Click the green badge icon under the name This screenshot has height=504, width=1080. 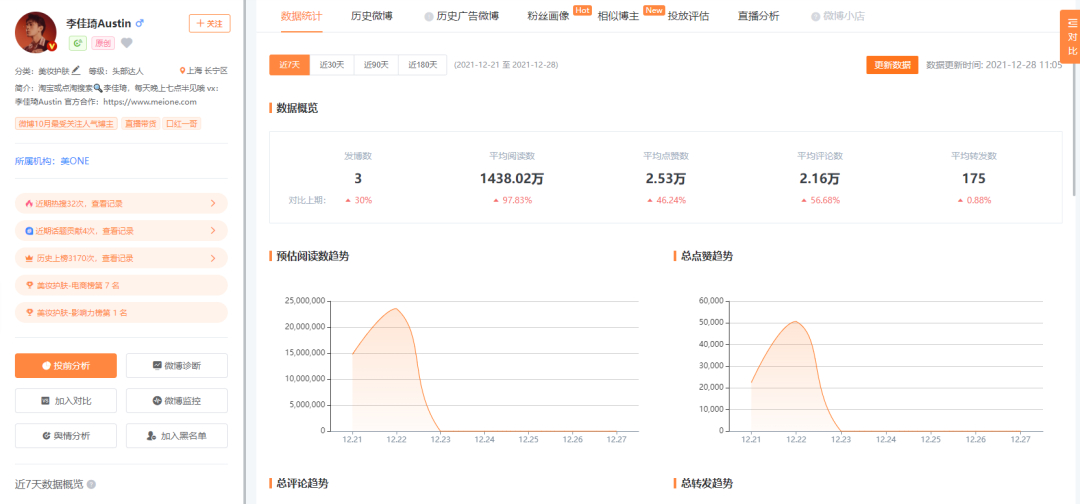click(x=77, y=43)
